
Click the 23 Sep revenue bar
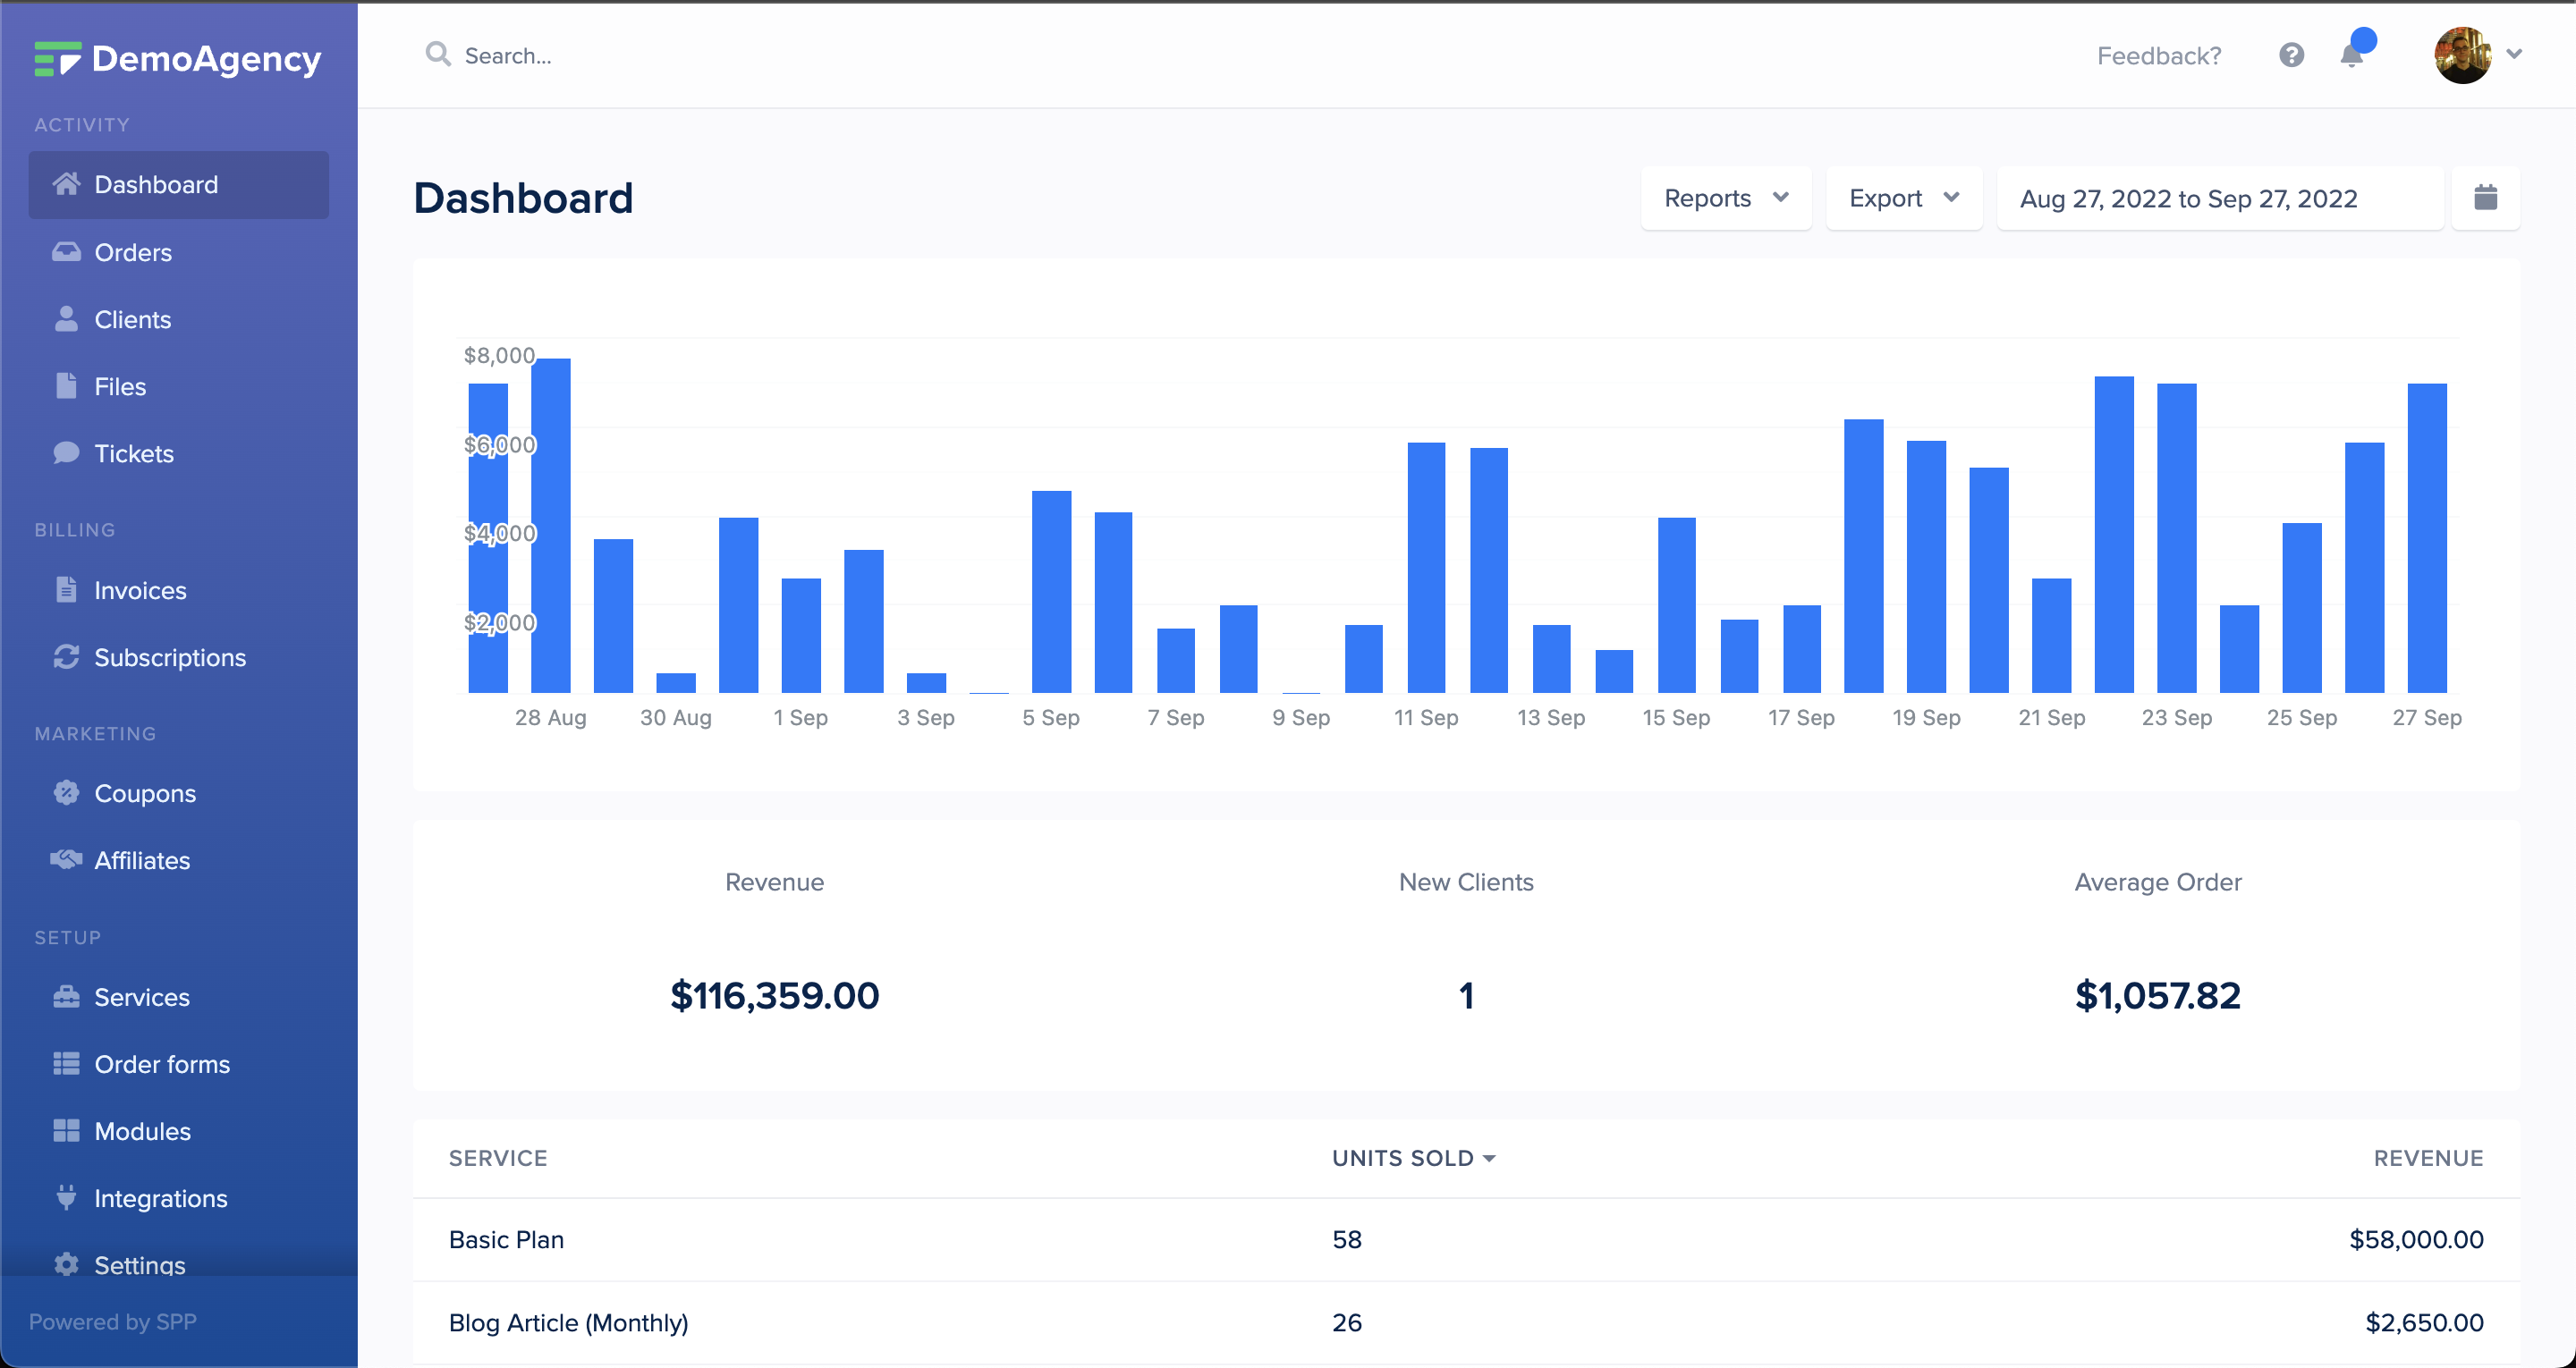tap(2176, 538)
